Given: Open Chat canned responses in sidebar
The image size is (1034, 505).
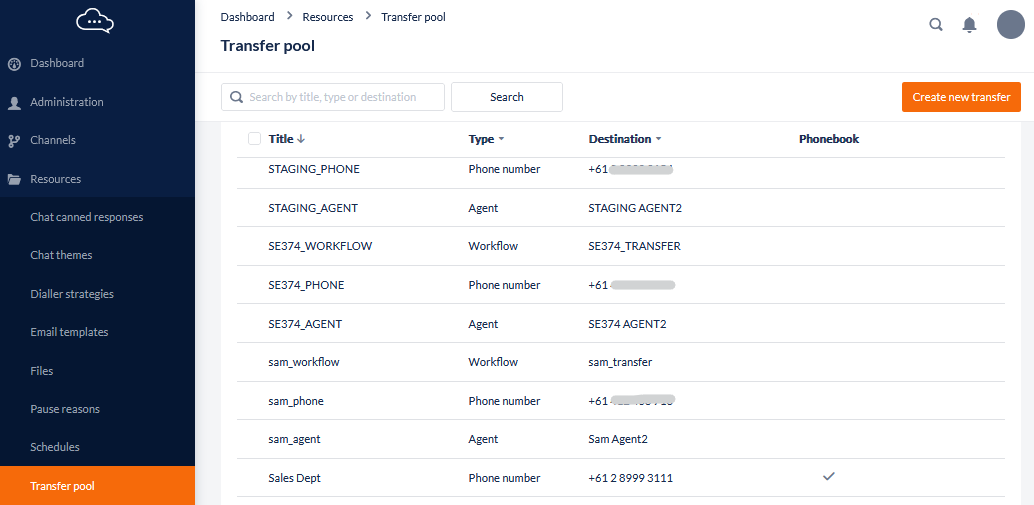Looking at the screenshot, I should pos(87,217).
